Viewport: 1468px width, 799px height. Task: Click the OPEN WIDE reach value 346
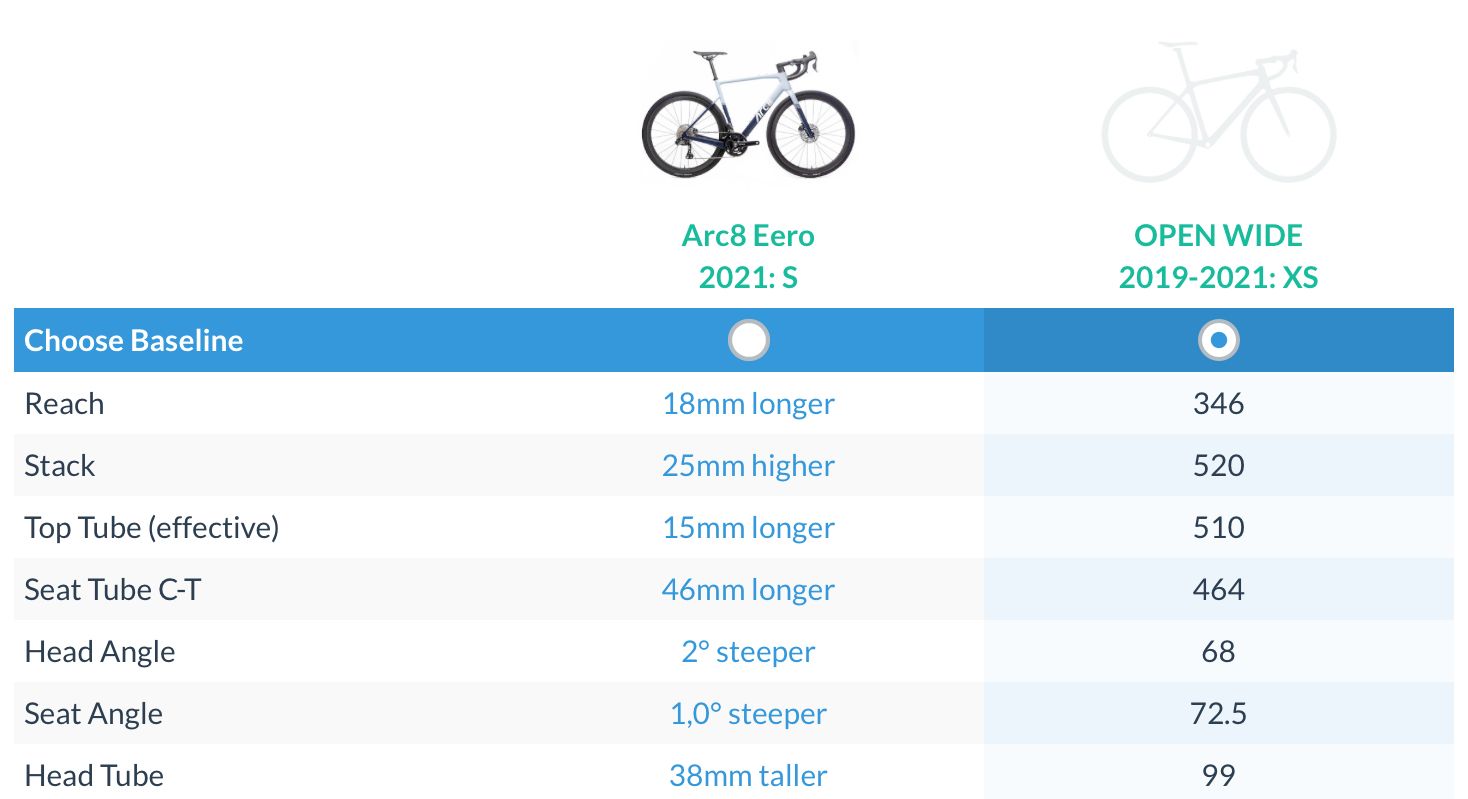[x=1218, y=404]
